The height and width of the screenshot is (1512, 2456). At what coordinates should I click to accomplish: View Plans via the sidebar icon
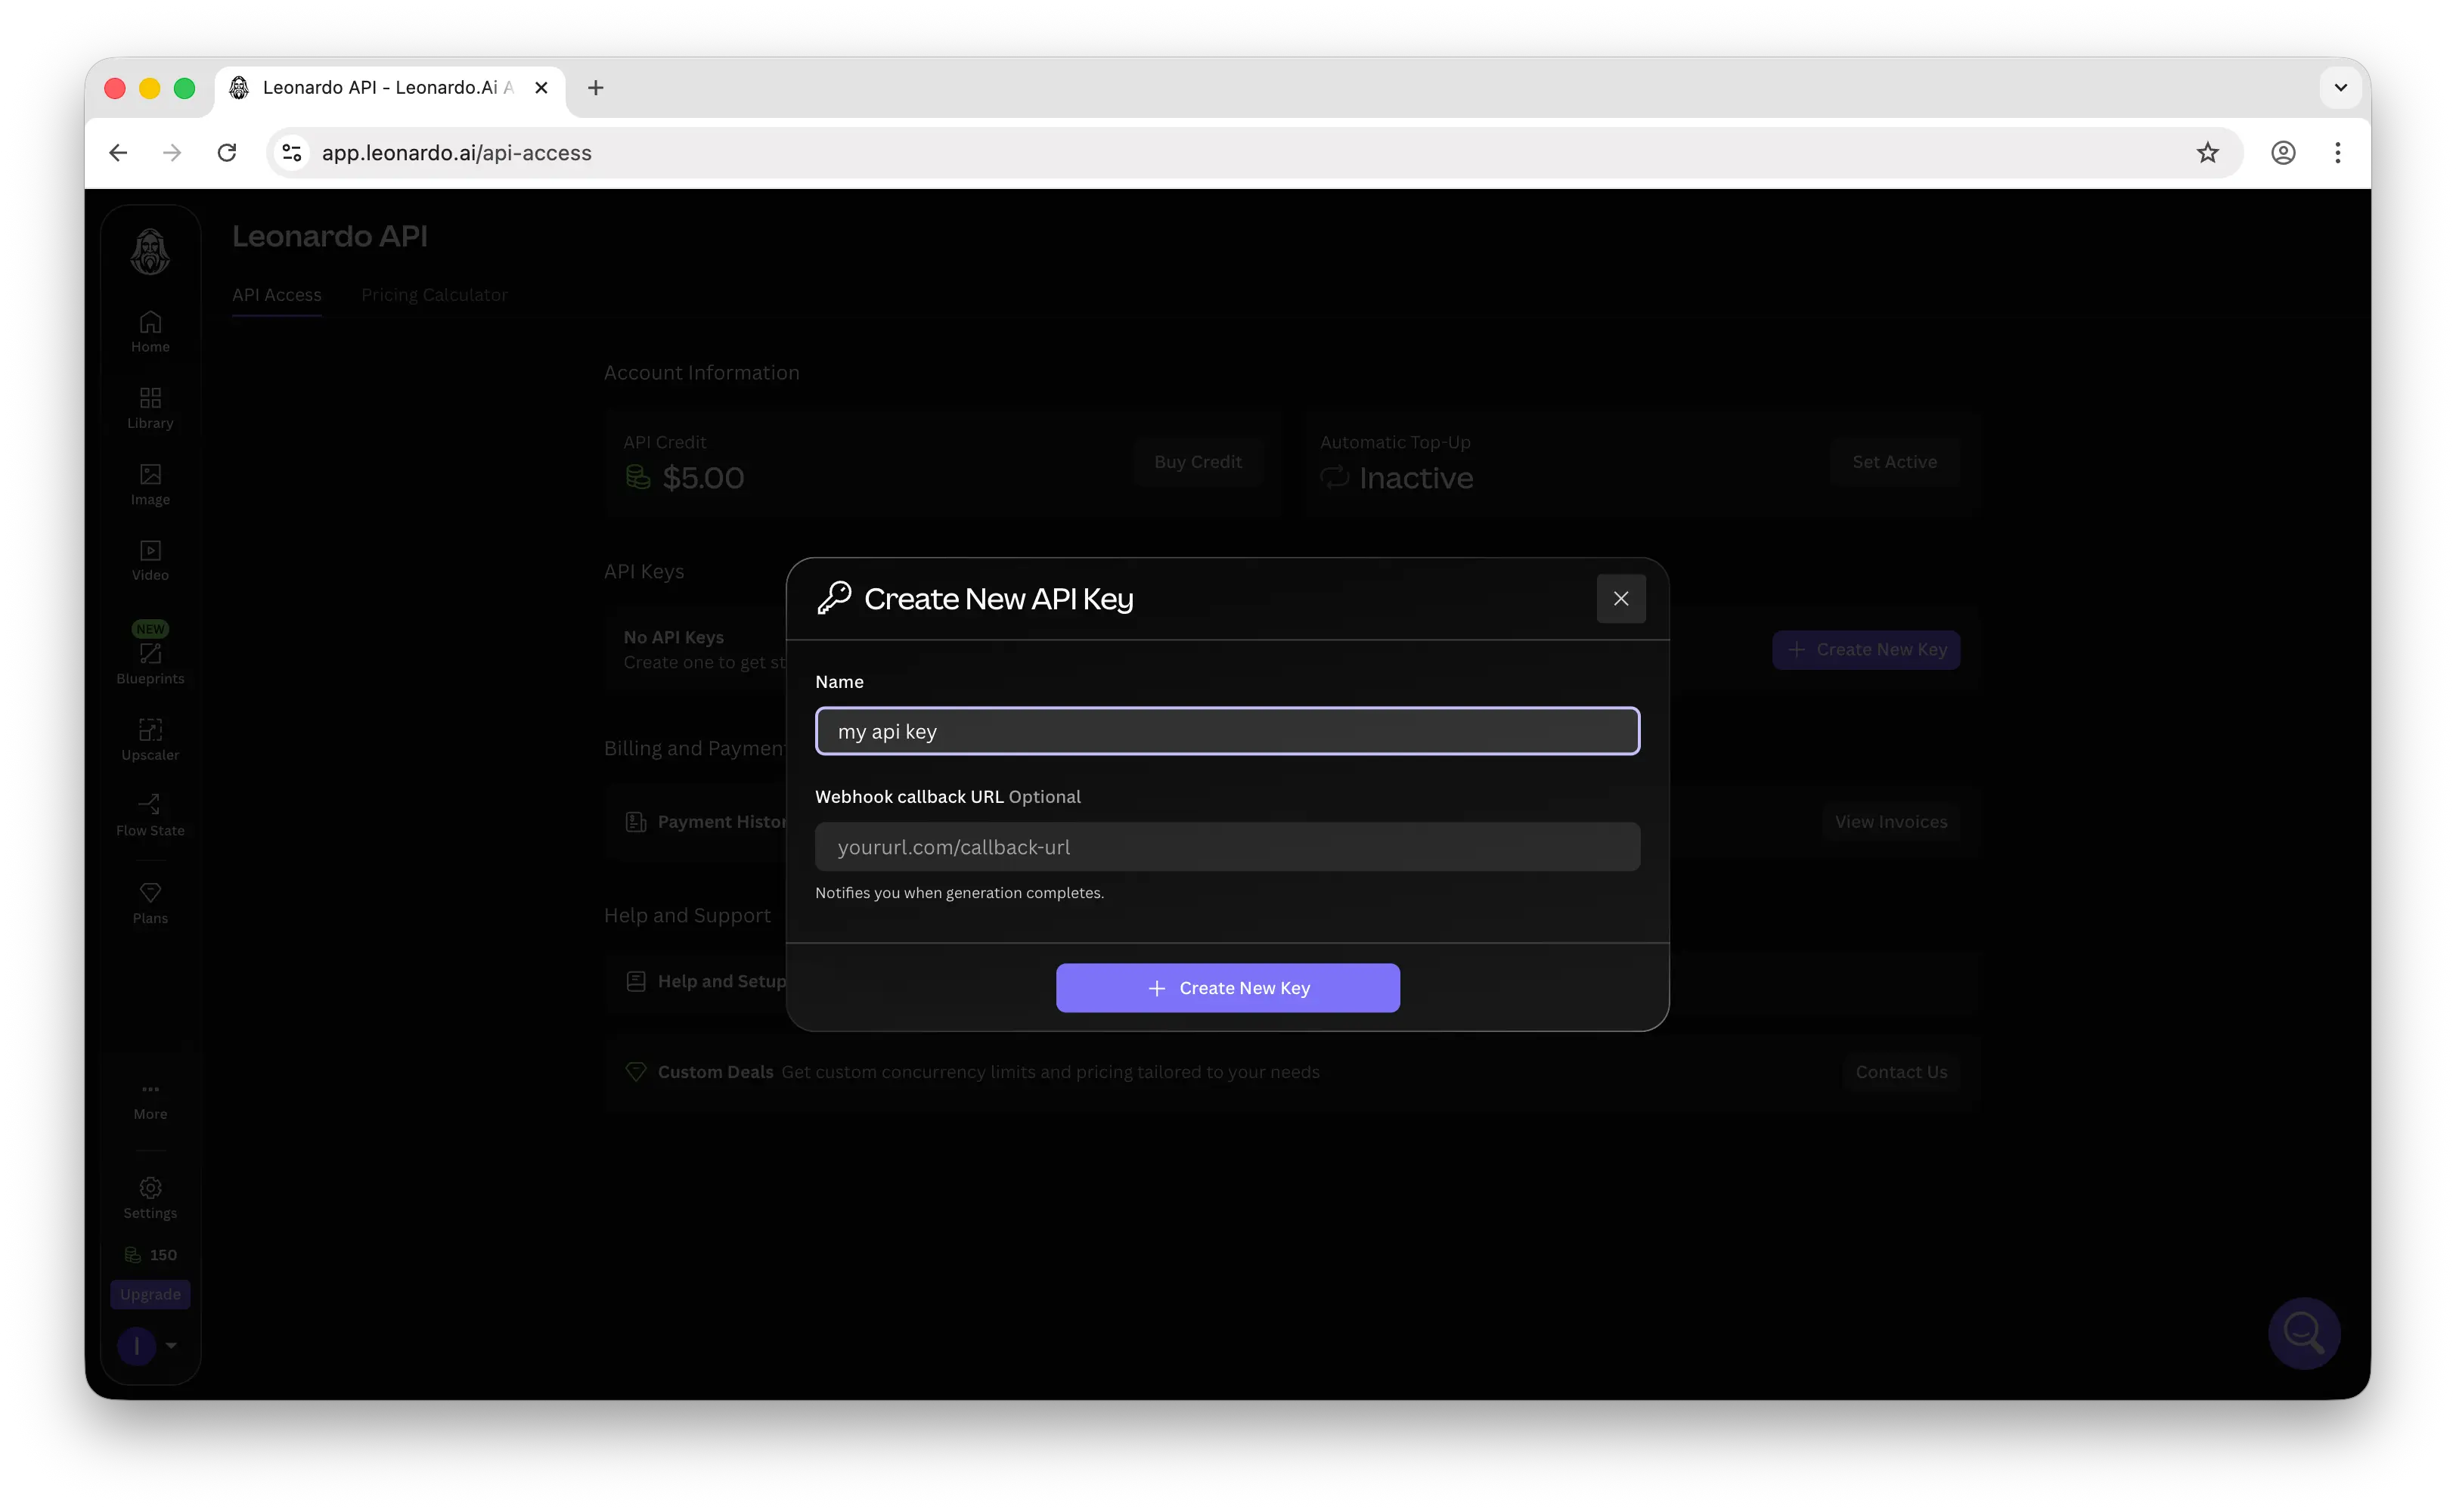tap(150, 900)
